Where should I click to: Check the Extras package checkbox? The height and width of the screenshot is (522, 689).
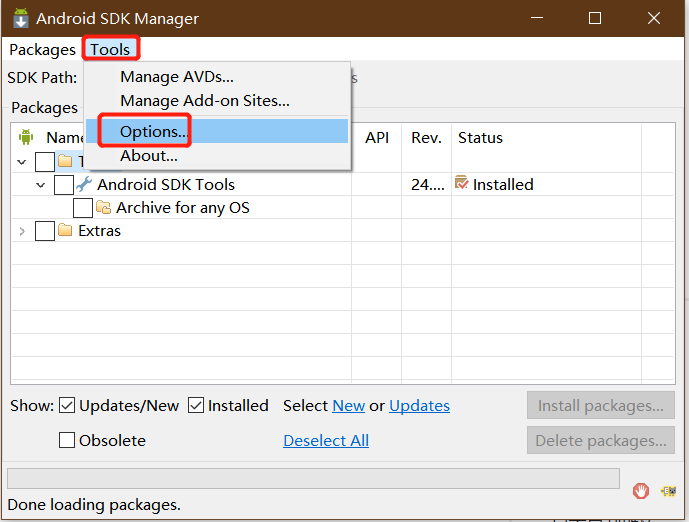(45, 231)
